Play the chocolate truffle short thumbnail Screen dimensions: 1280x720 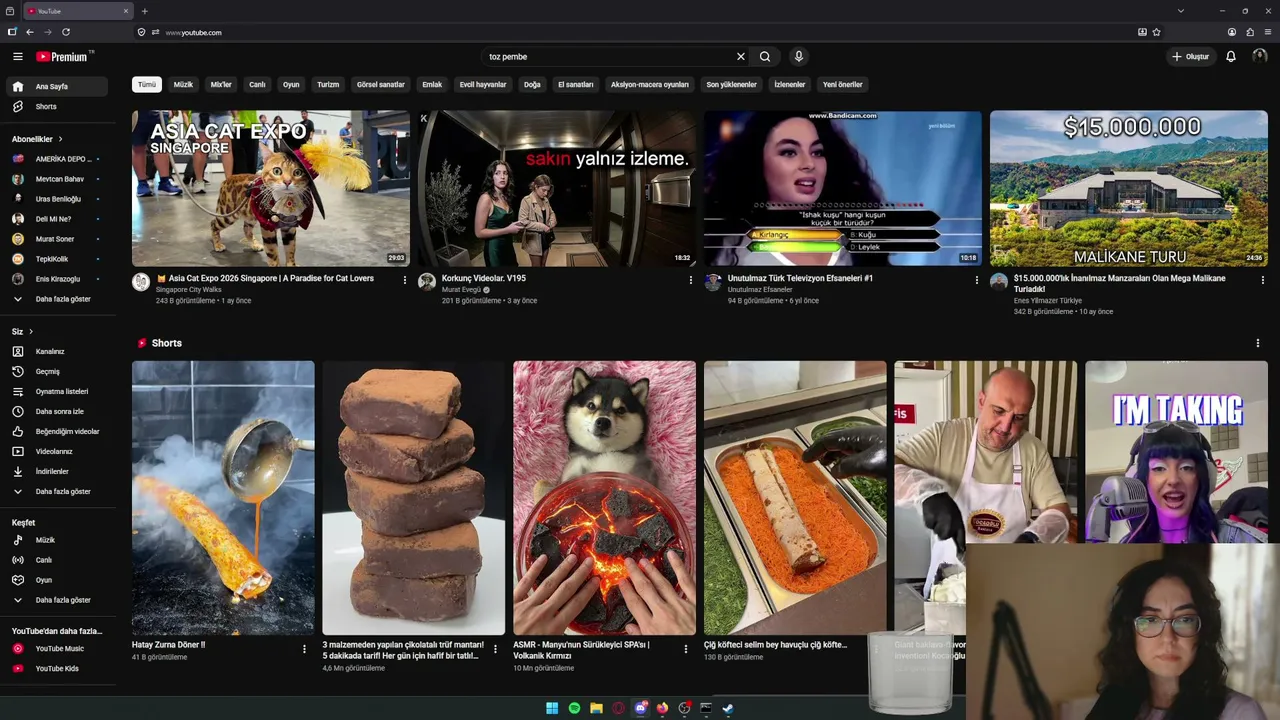414,498
